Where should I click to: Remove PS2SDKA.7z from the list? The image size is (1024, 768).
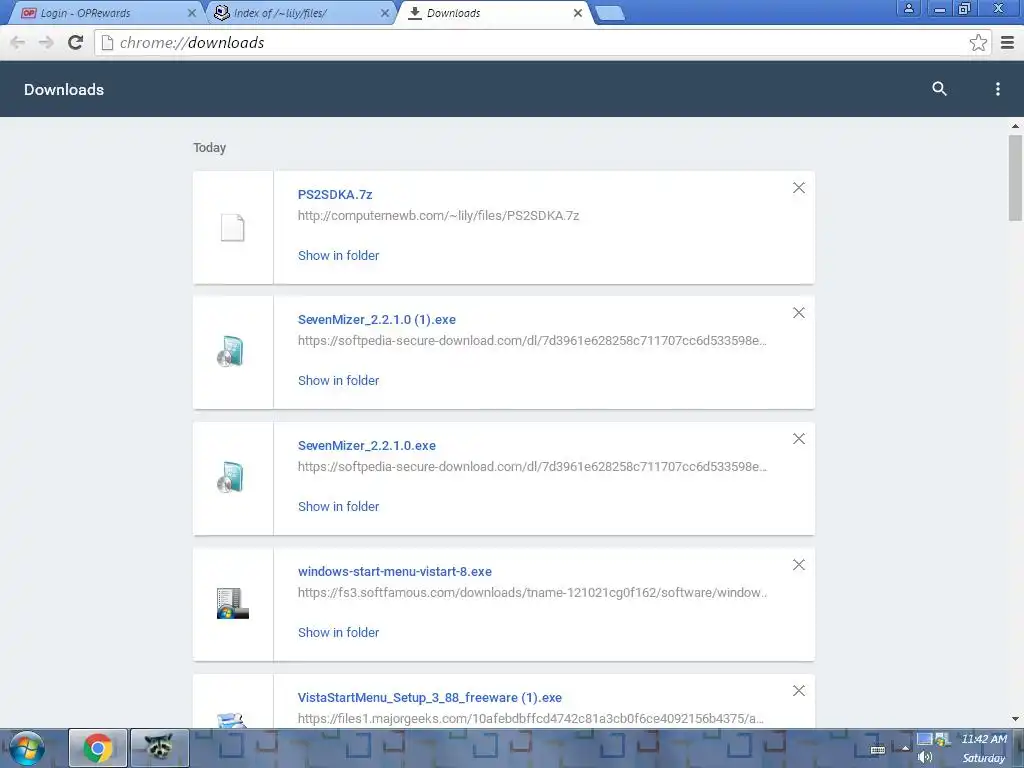799,188
